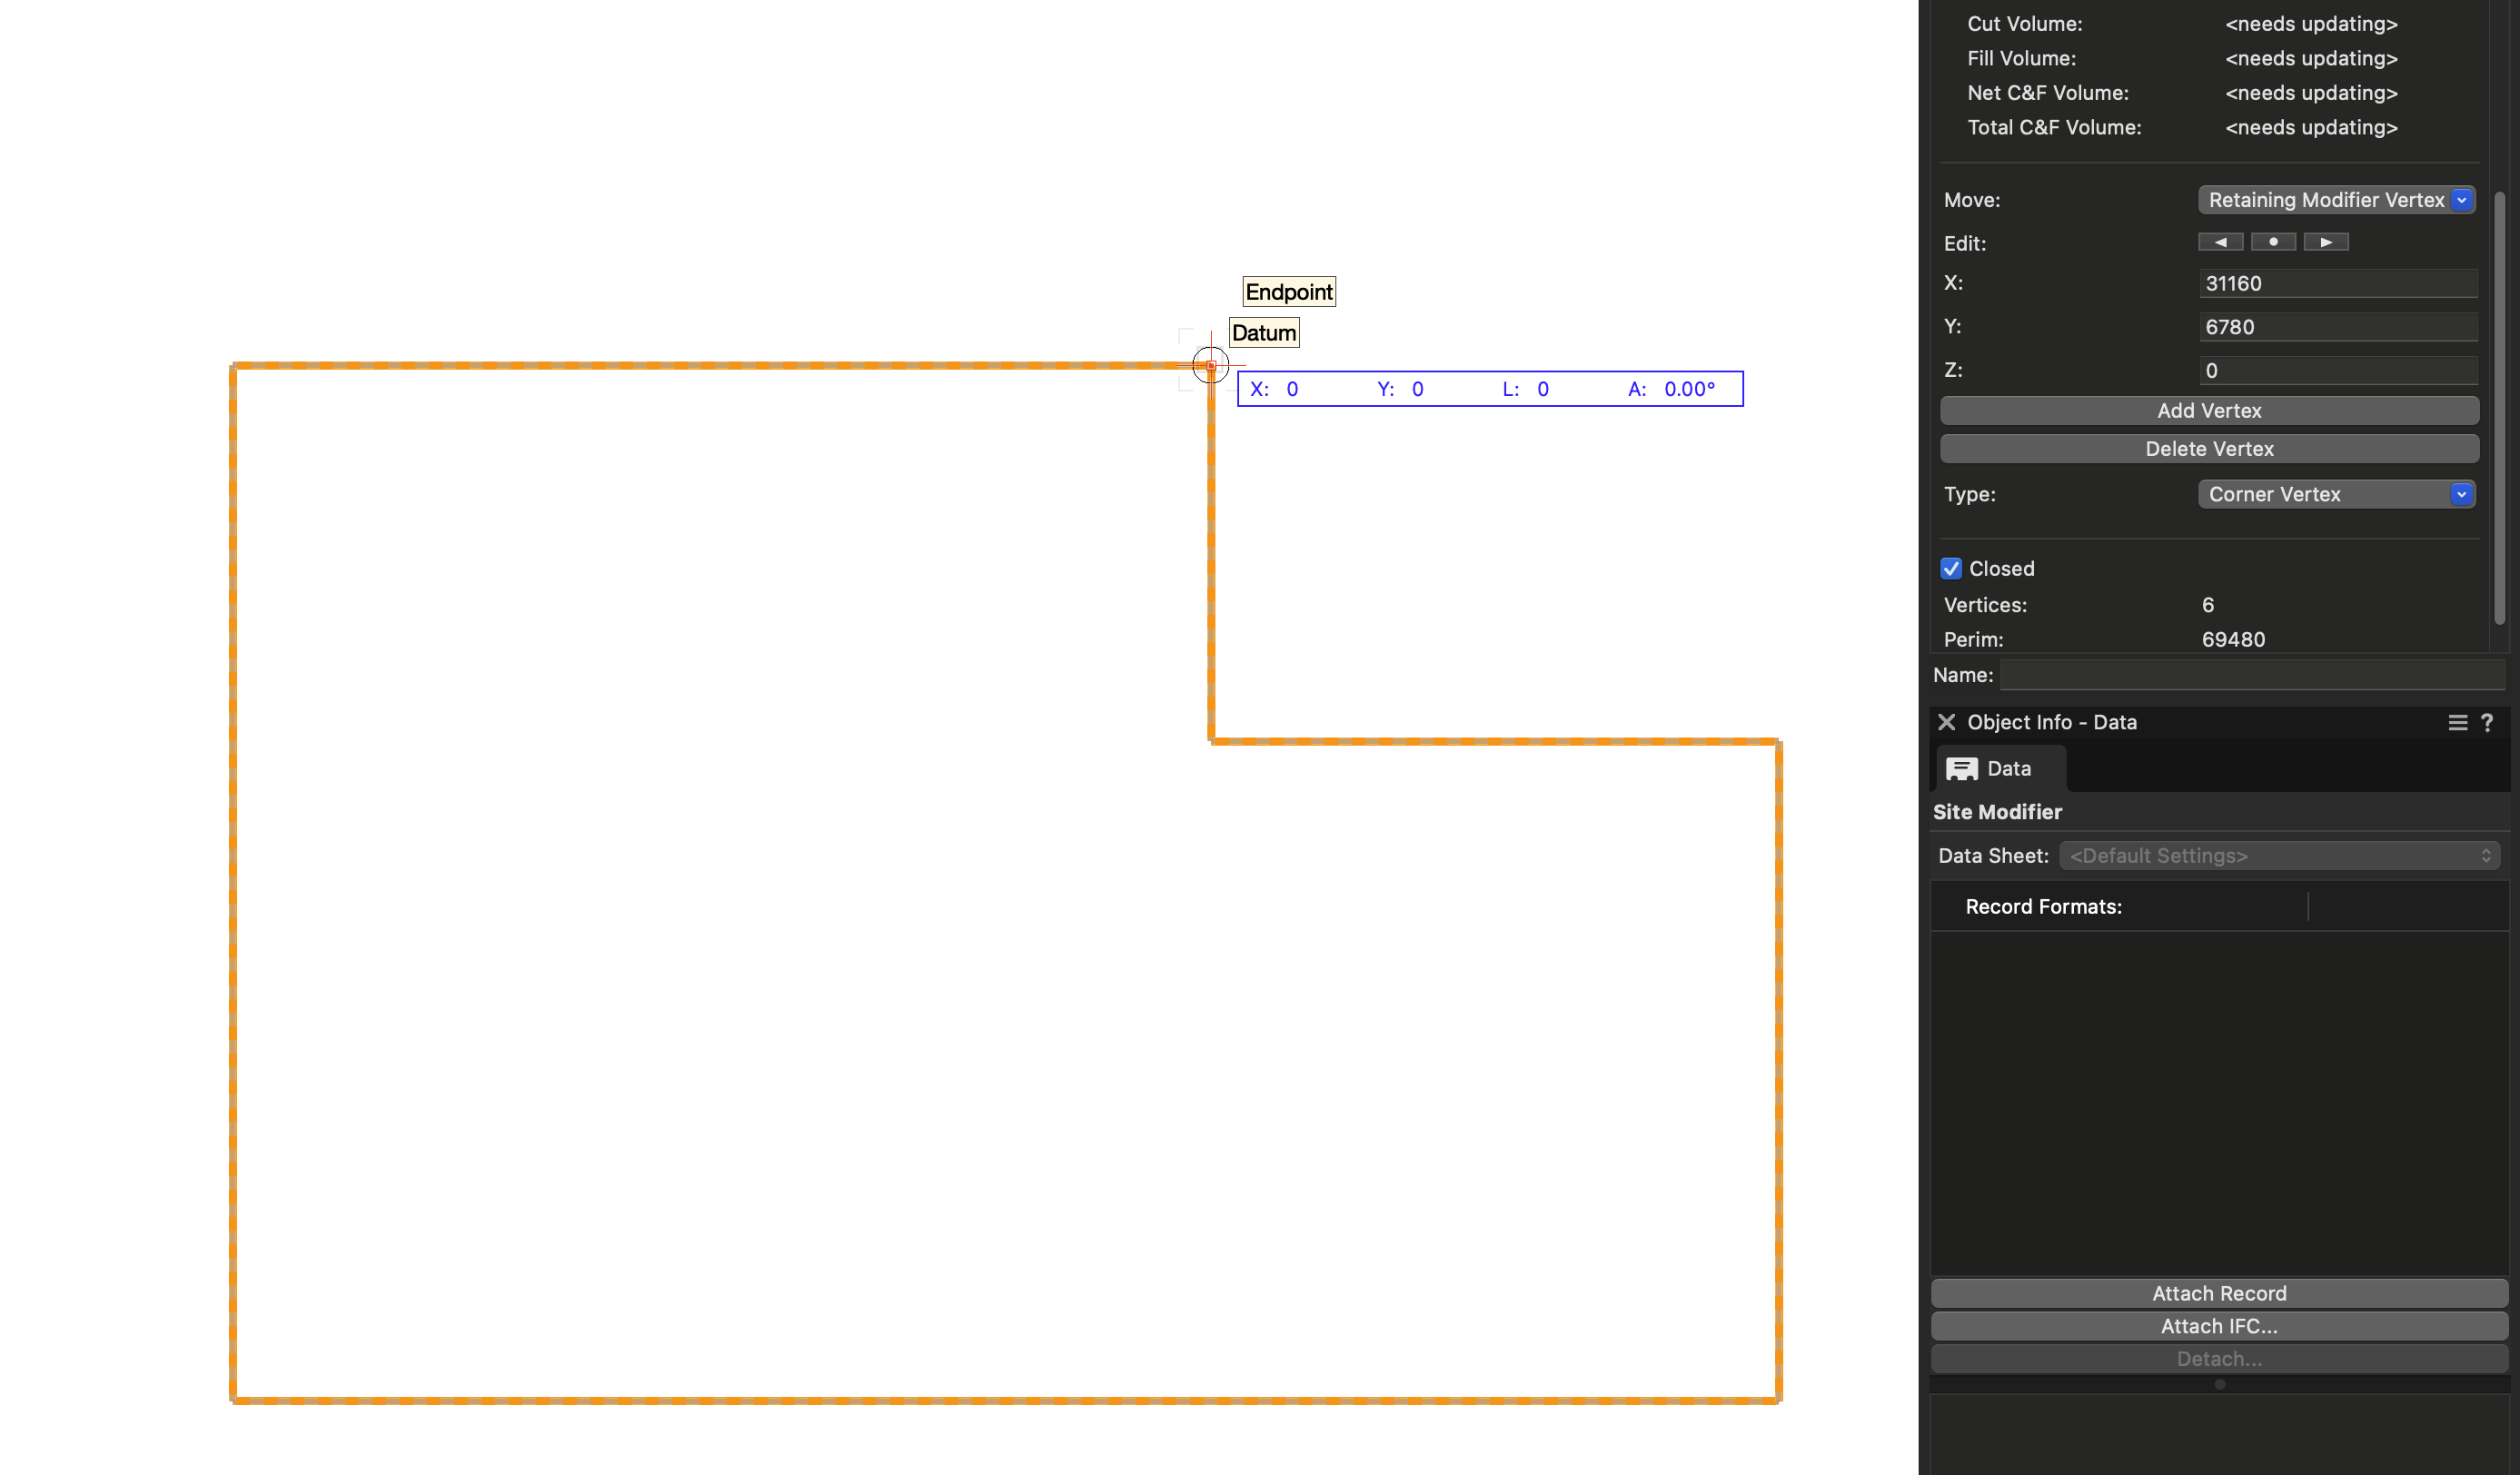The width and height of the screenshot is (2520, 1475).
Task: Click the center dot edit vertex button
Action: click(x=2273, y=242)
